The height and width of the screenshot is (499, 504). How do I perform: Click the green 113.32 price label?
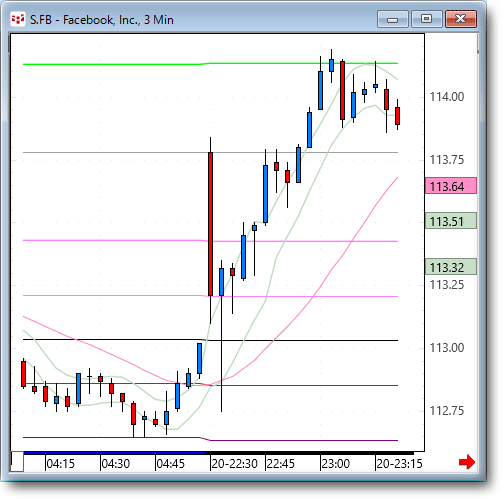click(x=451, y=267)
